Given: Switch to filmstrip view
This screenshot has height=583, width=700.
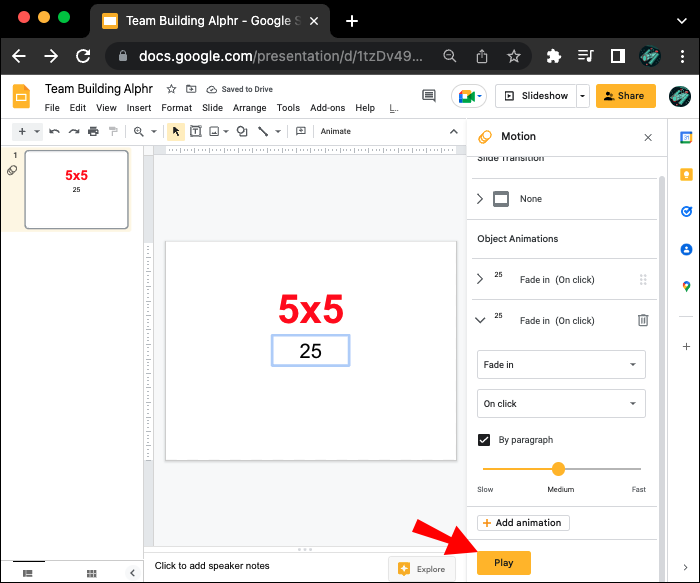Looking at the screenshot, I should [x=28, y=573].
